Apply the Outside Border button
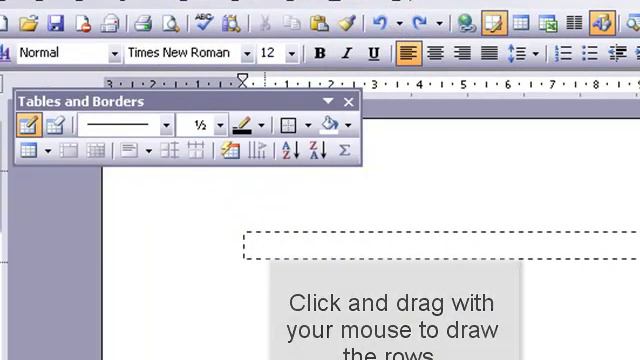Image resolution: width=640 pixels, height=360 pixels. (x=288, y=125)
